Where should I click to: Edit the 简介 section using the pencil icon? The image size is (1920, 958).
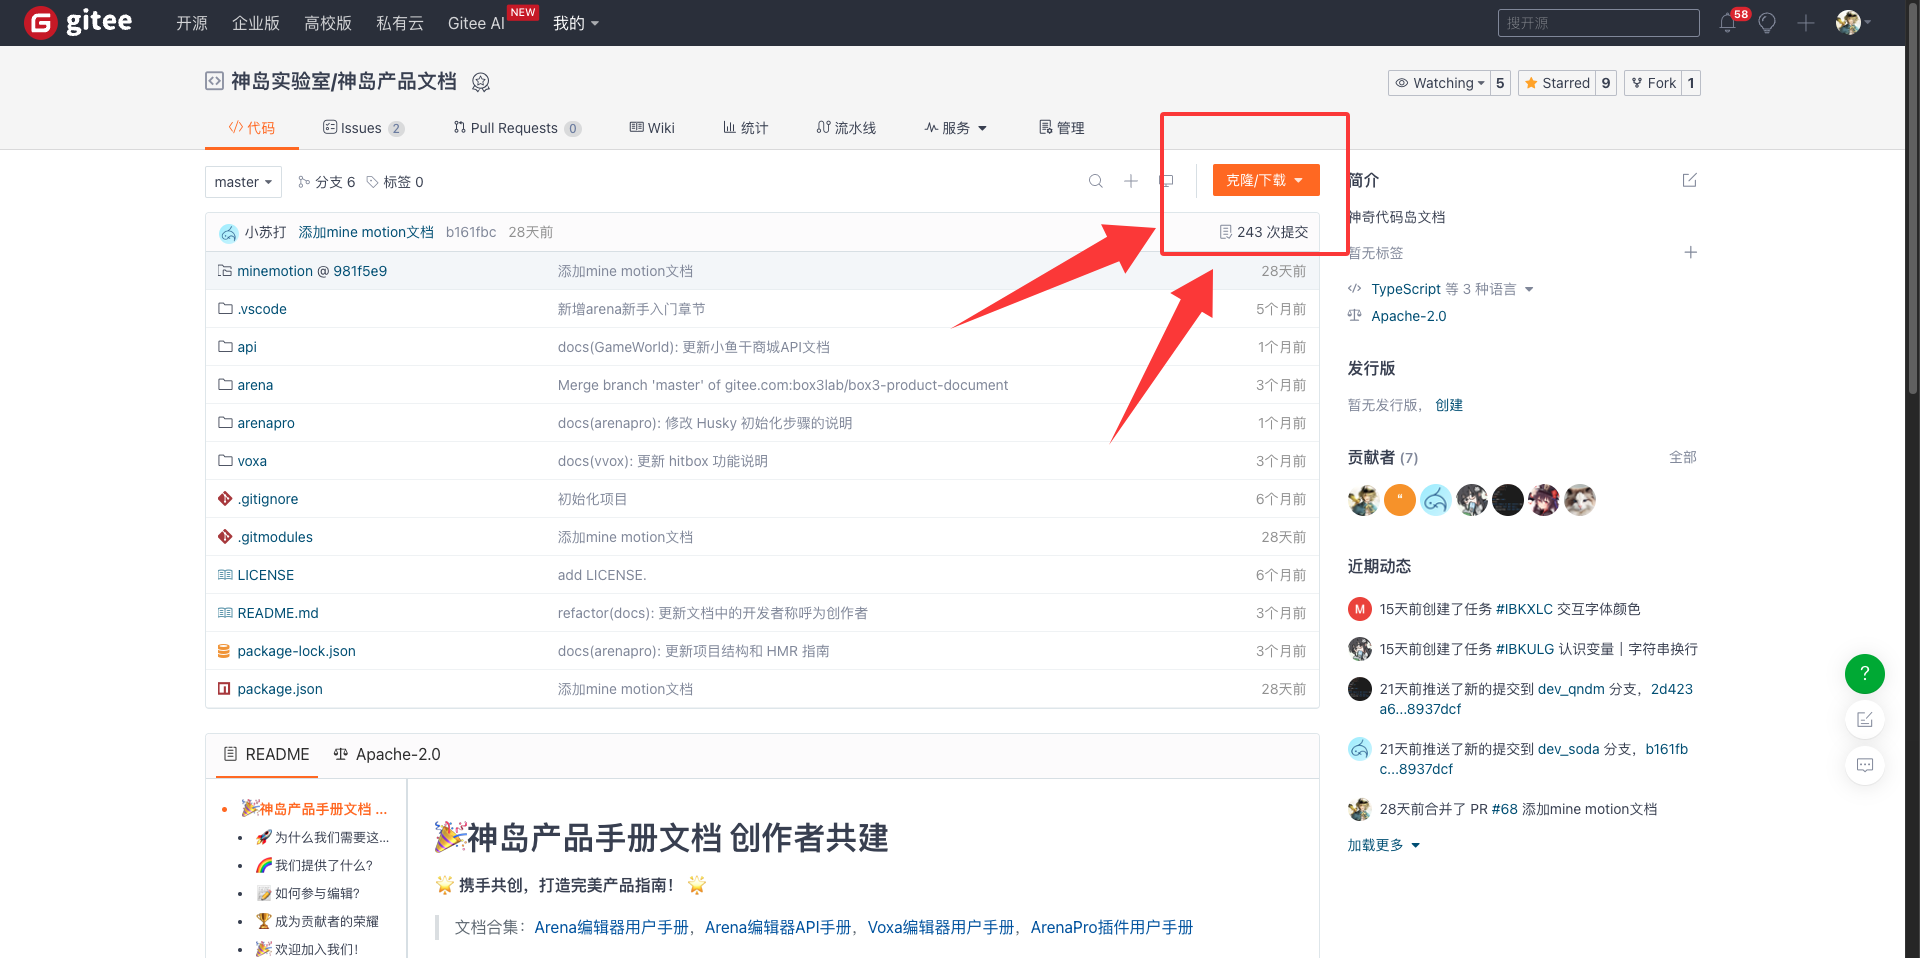coord(1689,180)
